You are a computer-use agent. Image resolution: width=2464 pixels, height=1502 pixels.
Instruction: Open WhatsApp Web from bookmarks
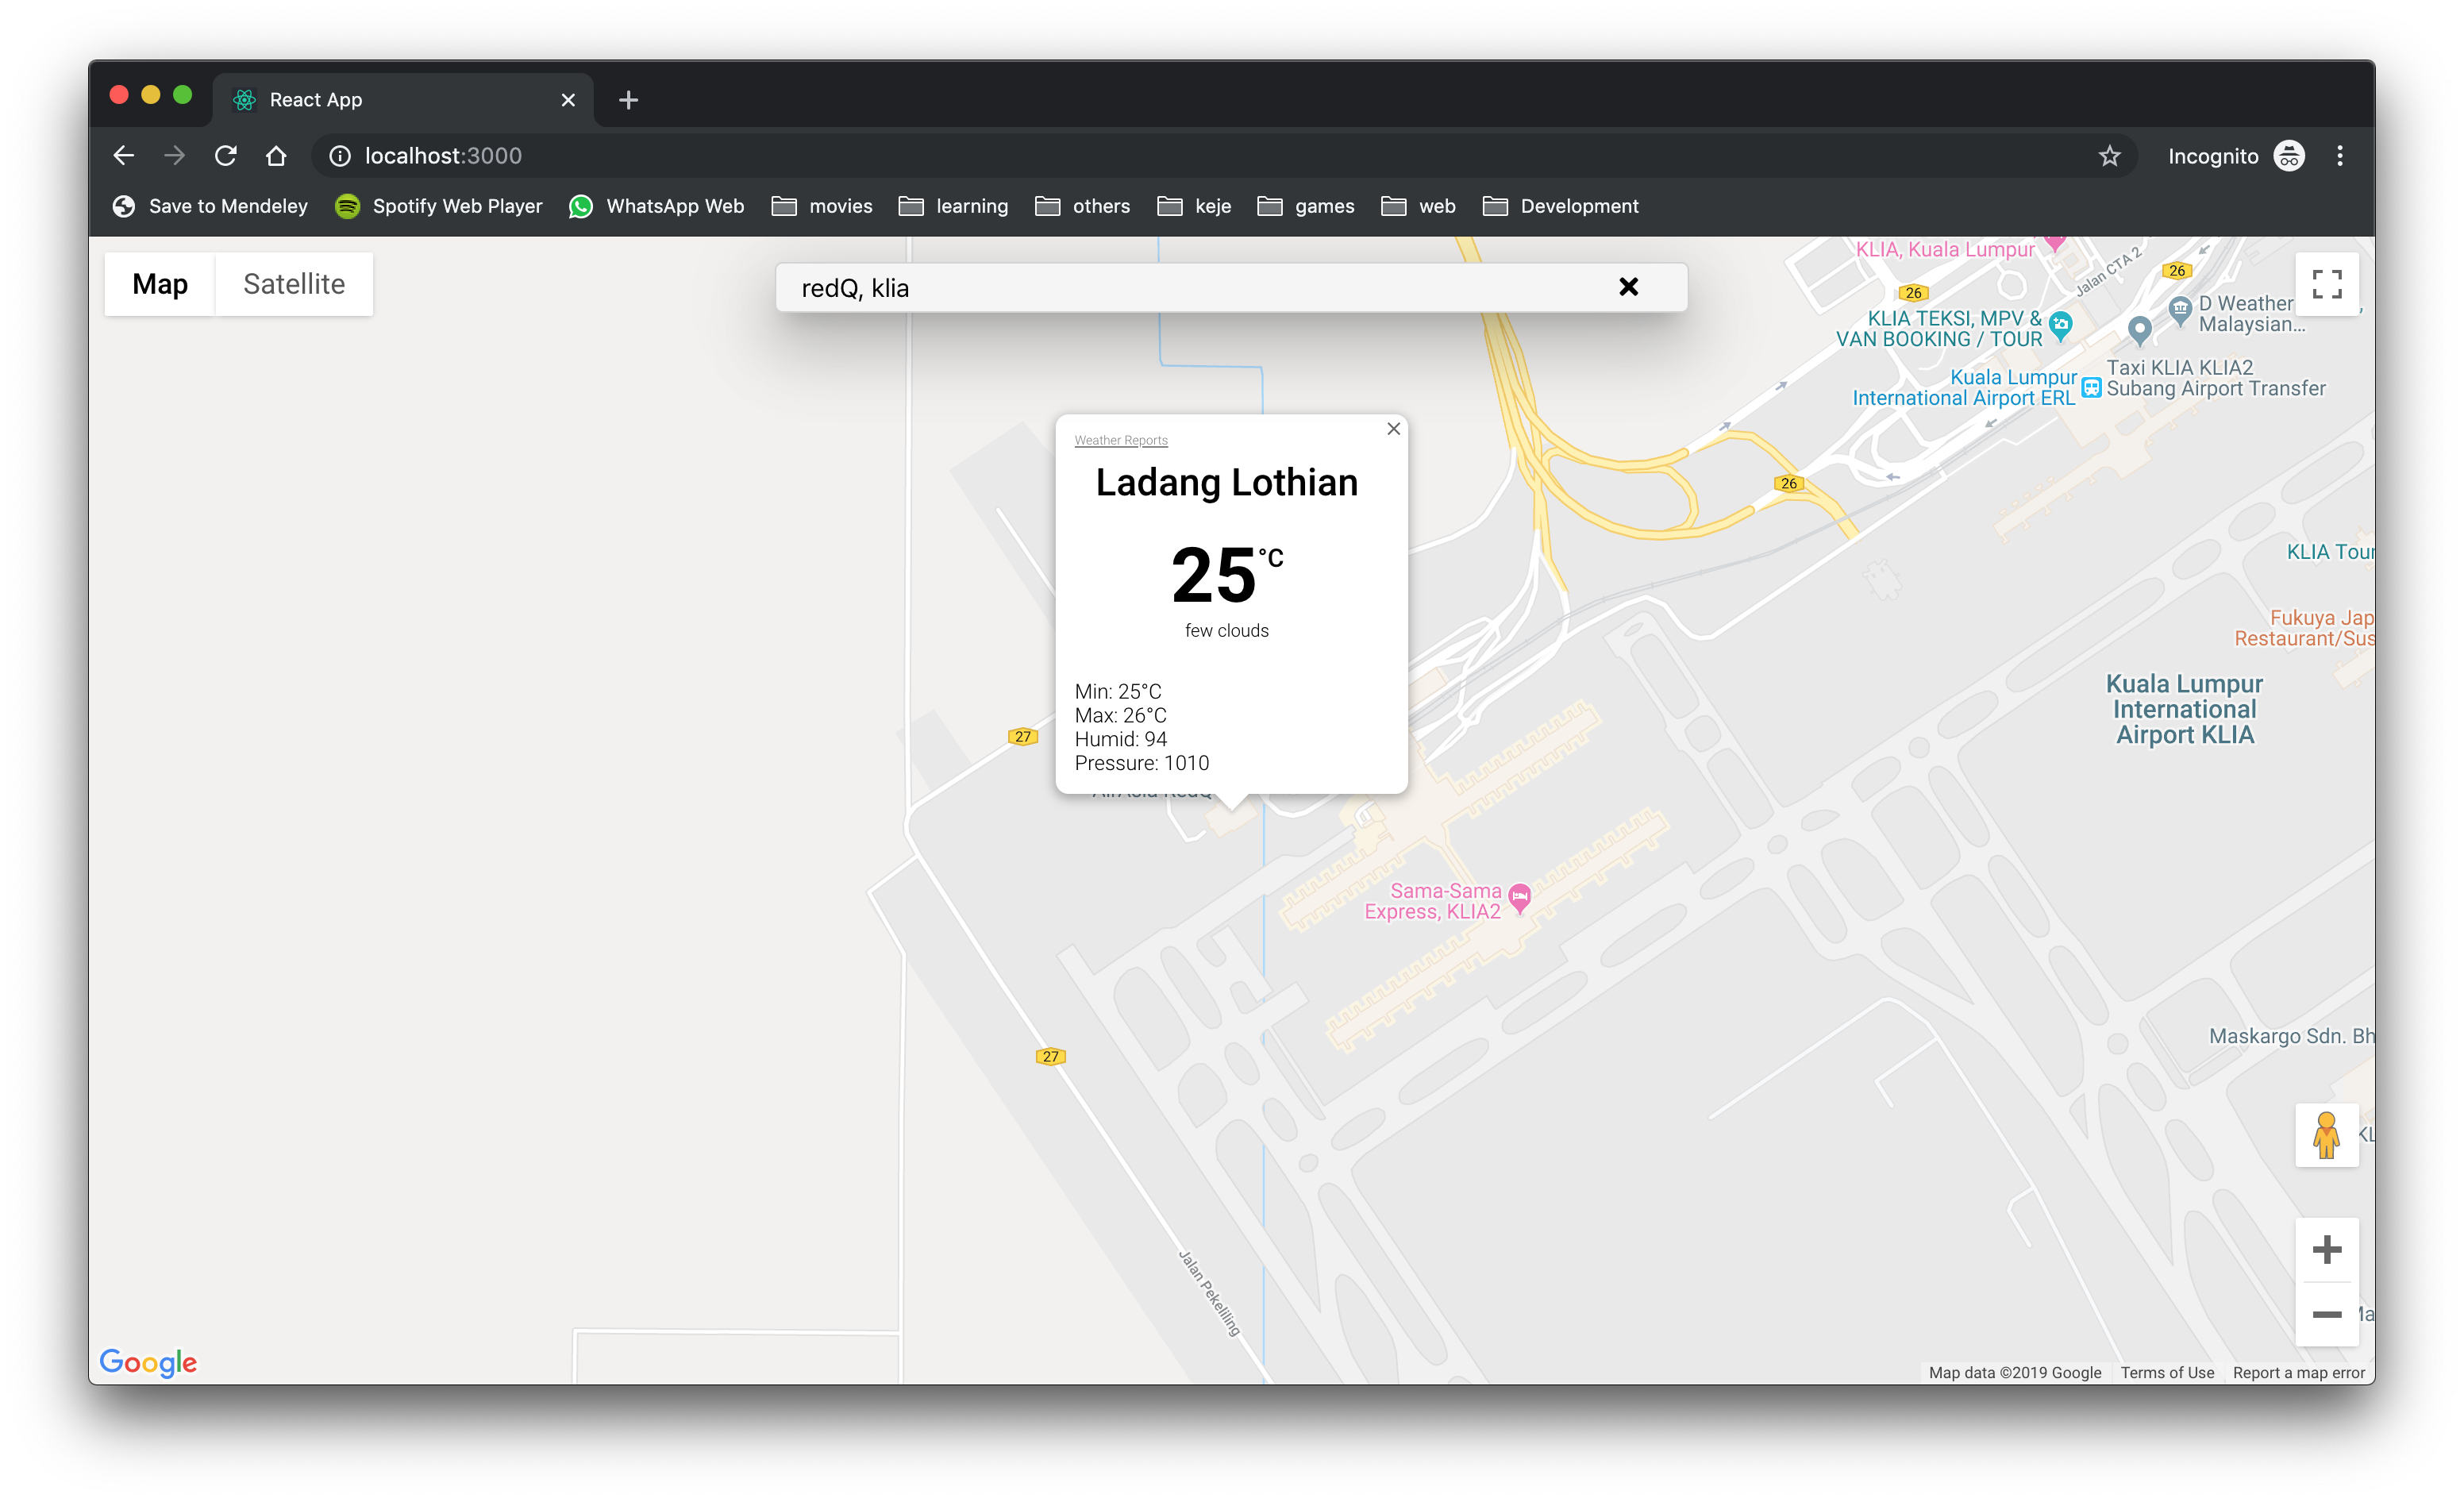(656, 206)
